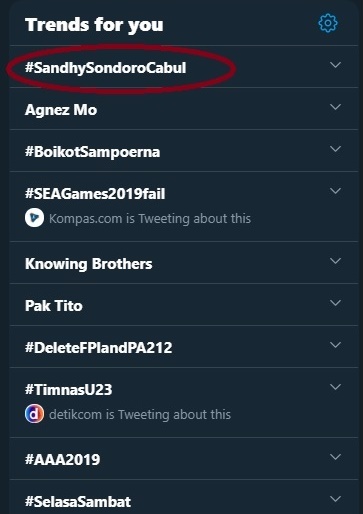
Task: Expand the #DeleteFPIandPA212 trend options
Action: click(335, 345)
